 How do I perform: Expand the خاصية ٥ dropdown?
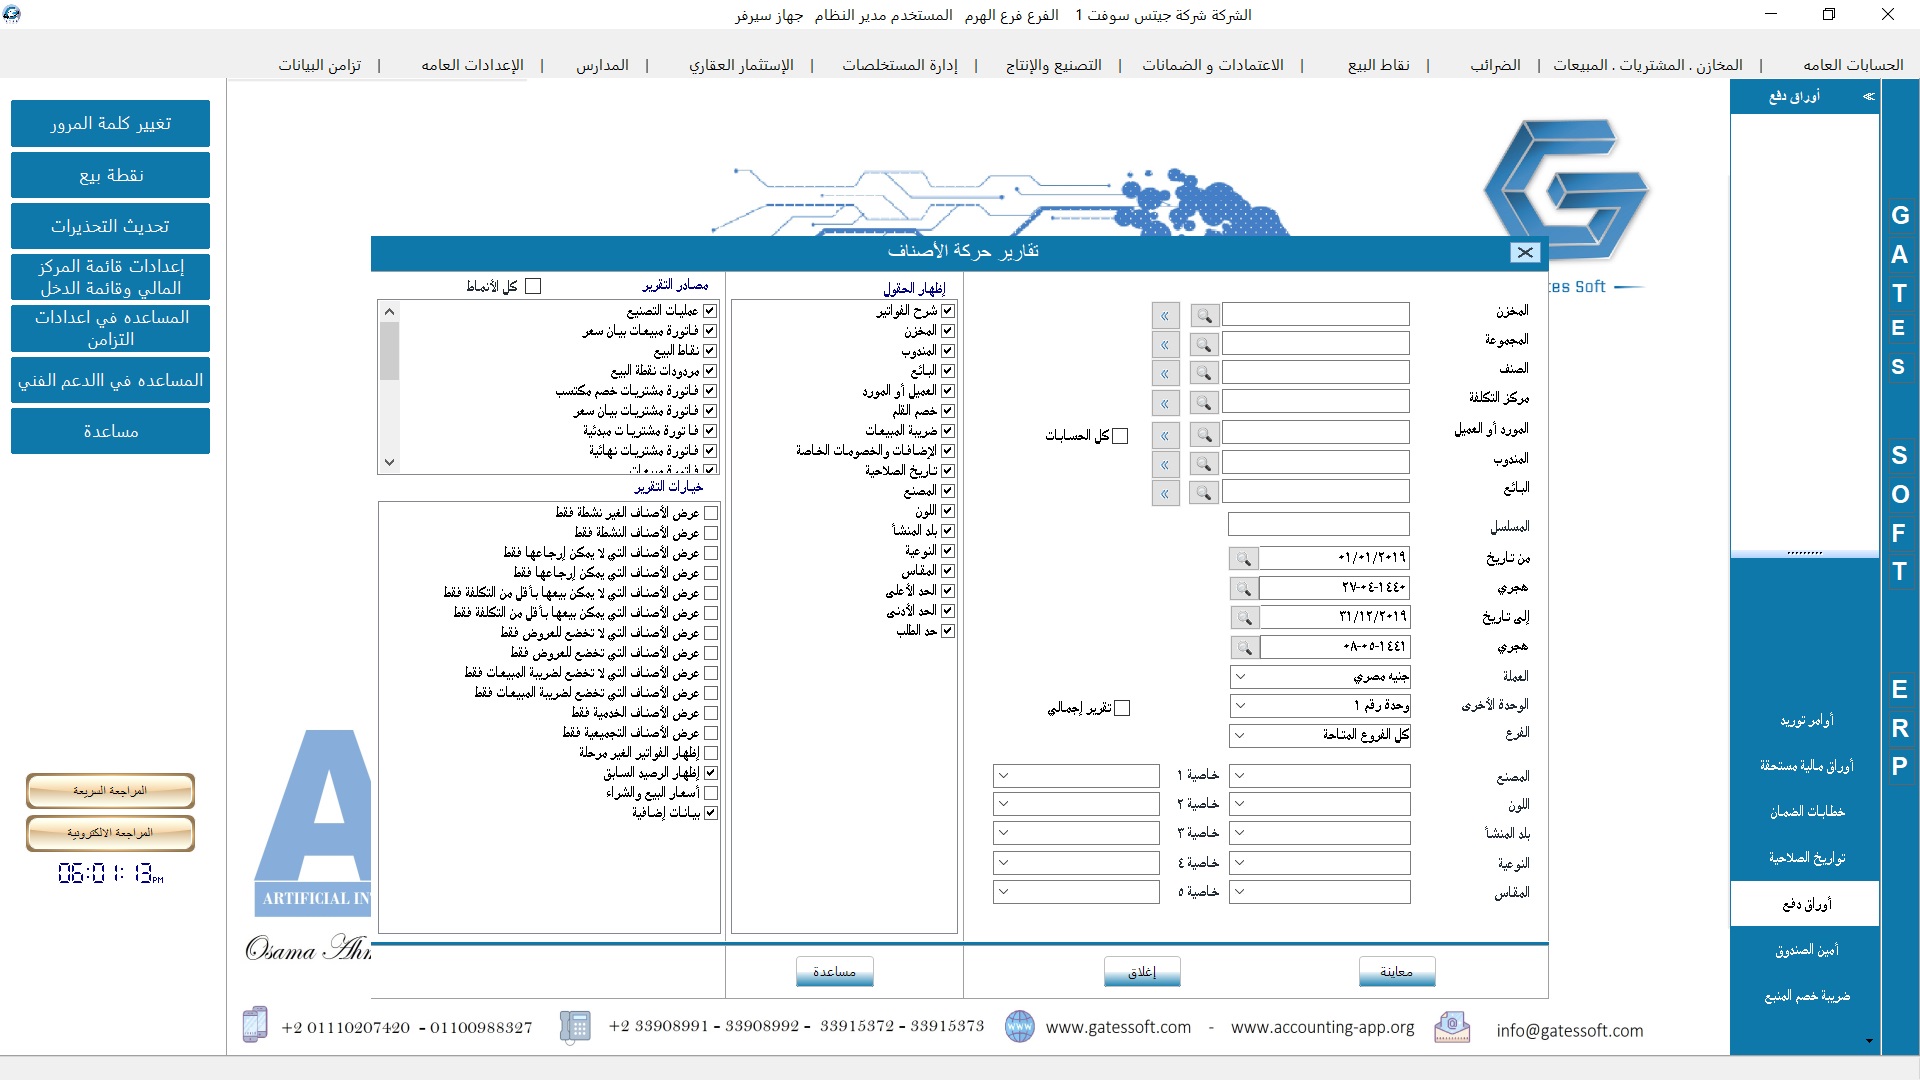[1076, 892]
